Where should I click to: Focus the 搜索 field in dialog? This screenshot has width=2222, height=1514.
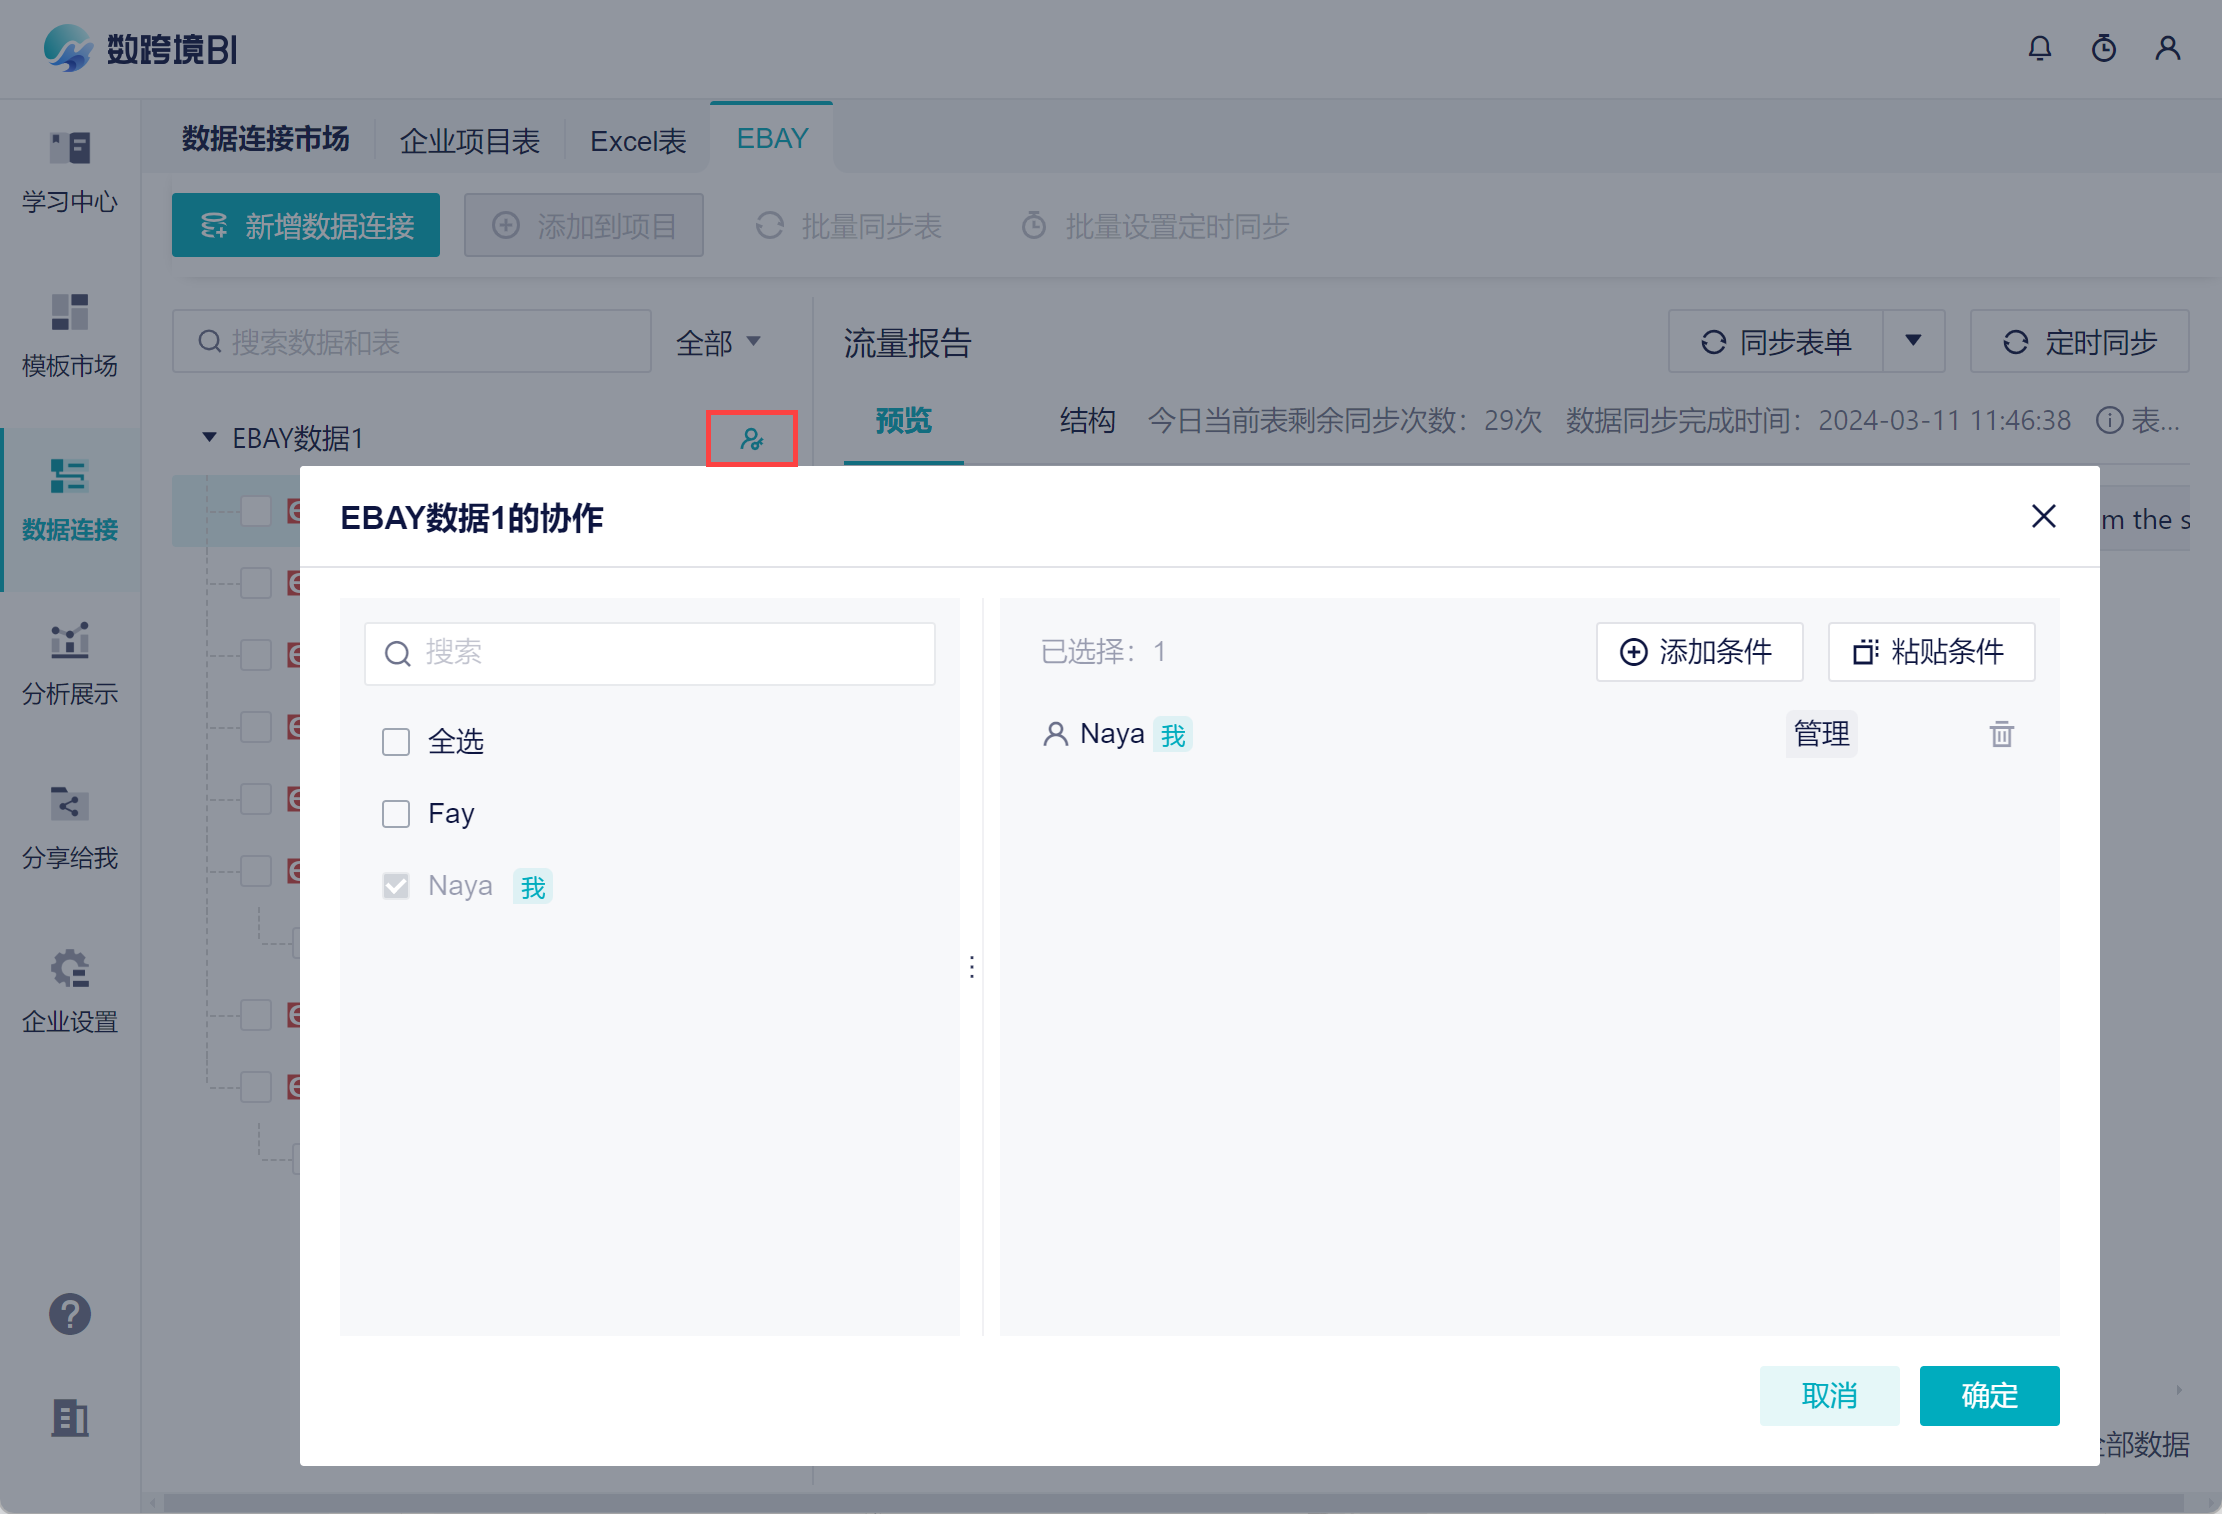(x=650, y=653)
